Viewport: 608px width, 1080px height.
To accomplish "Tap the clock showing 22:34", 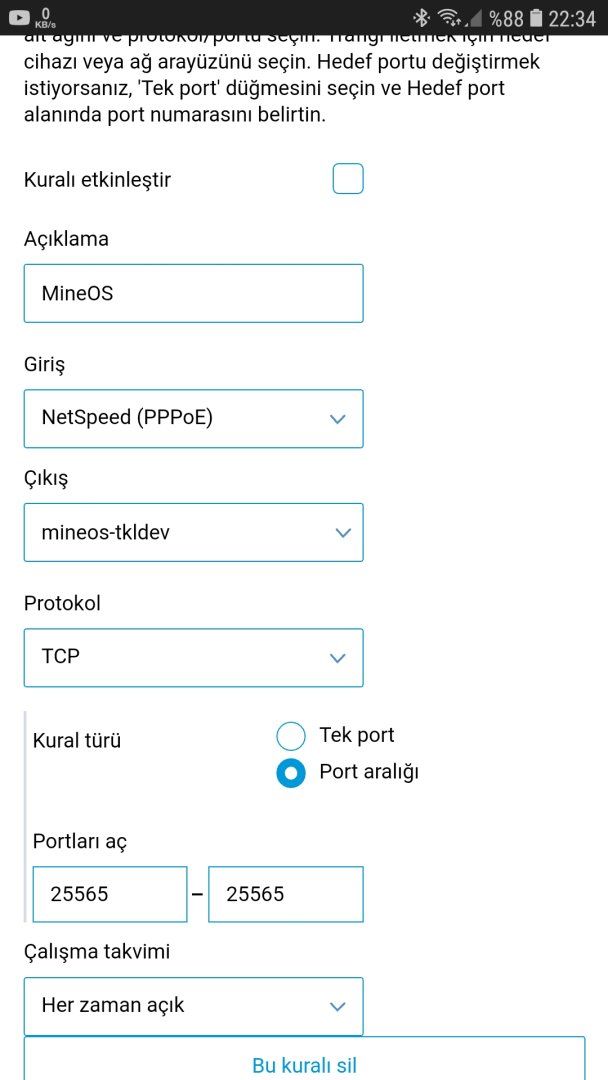I will pyautogui.click(x=572, y=17).
